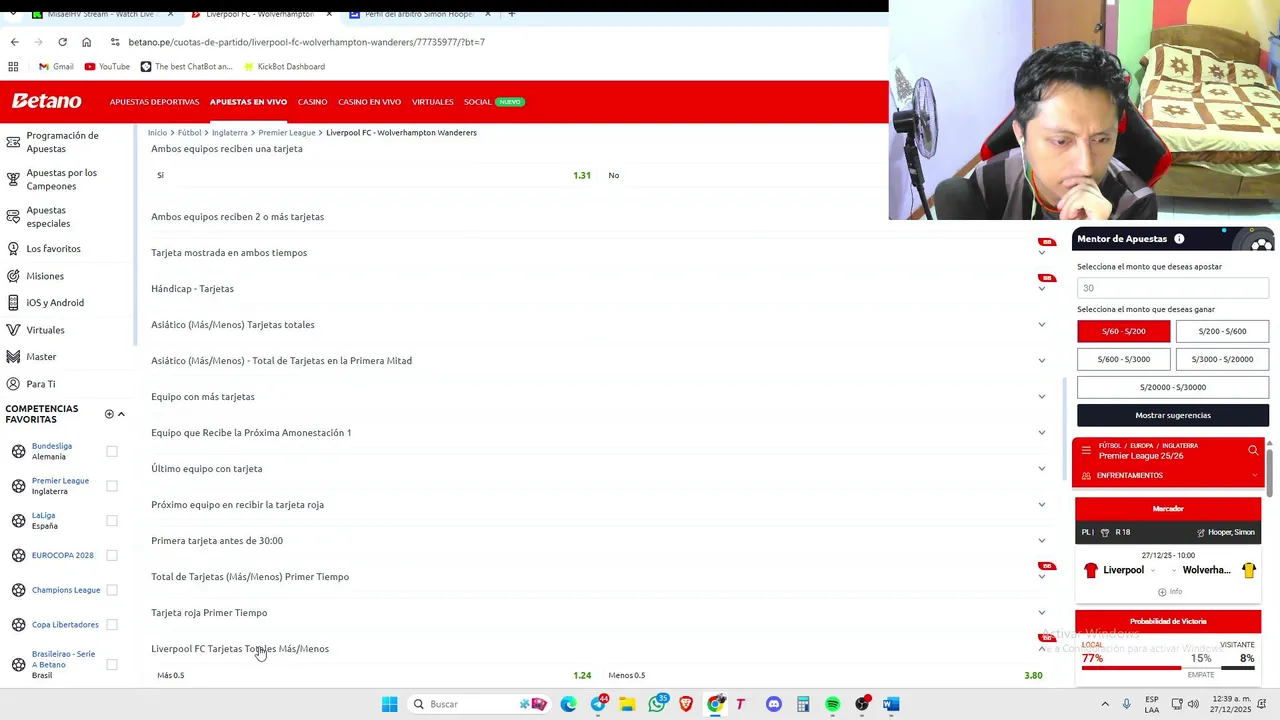Open the Apuestas Deportivas menu
This screenshot has width=1280, height=720.
click(154, 102)
